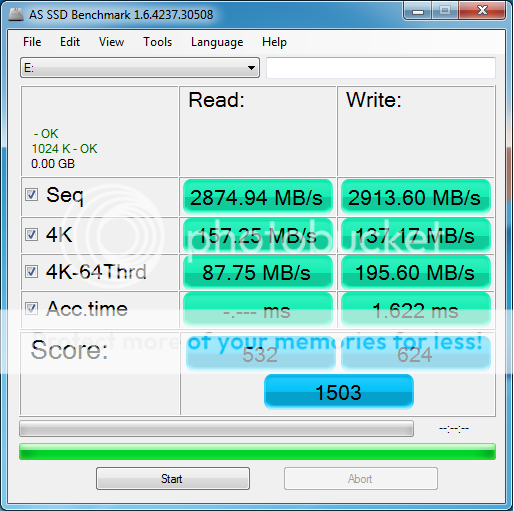
Task: Uncheck the 4K test checkbox
Action: (31, 235)
